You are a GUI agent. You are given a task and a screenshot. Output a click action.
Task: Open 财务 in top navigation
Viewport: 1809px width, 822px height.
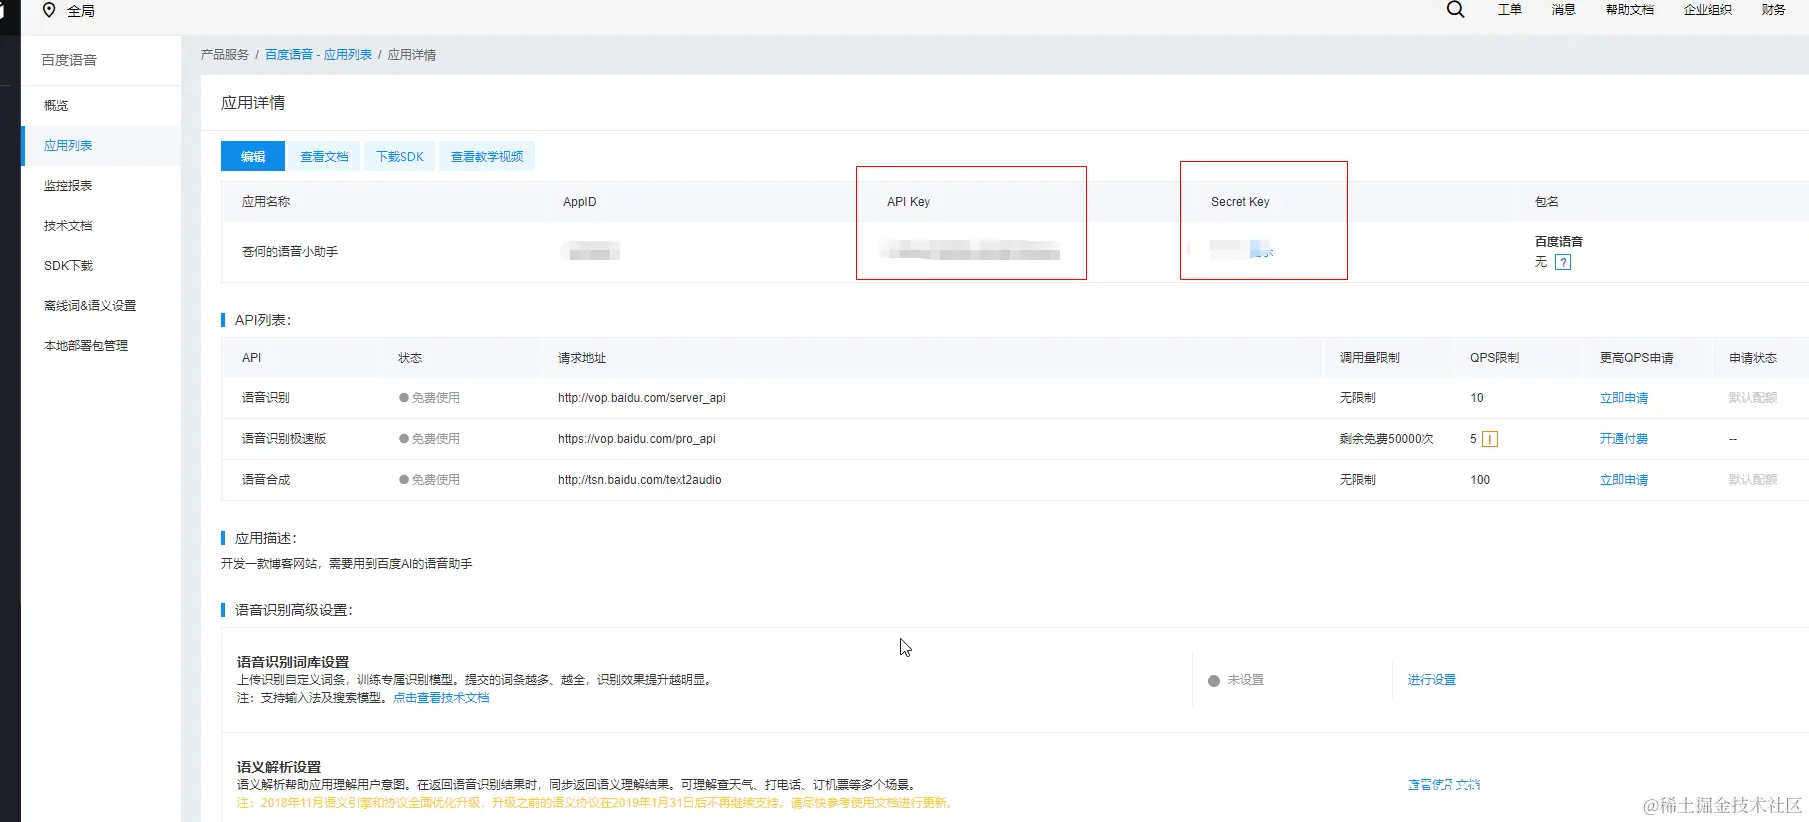tap(1774, 10)
